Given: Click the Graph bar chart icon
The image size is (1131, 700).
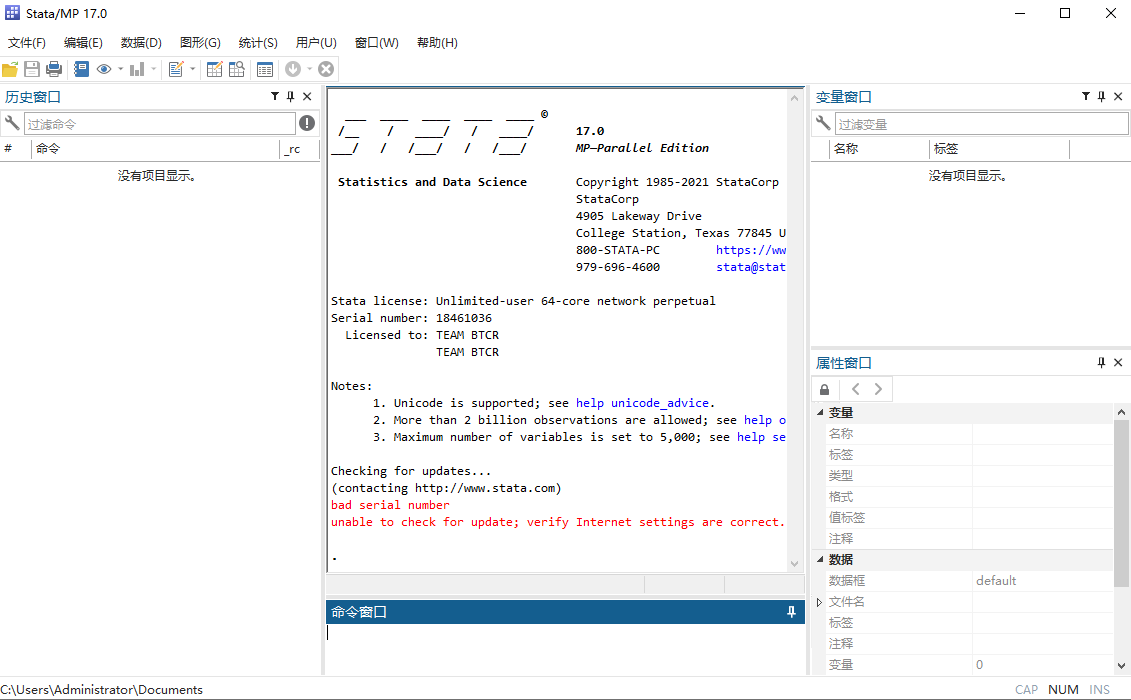Looking at the screenshot, I should [x=137, y=69].
